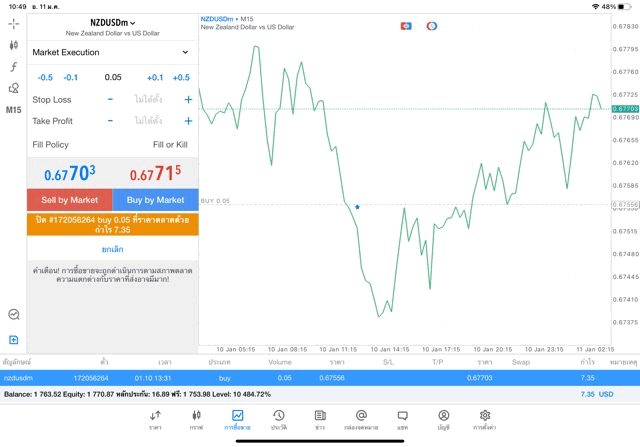Select the crosshair cursor tool

pos(13,24)
